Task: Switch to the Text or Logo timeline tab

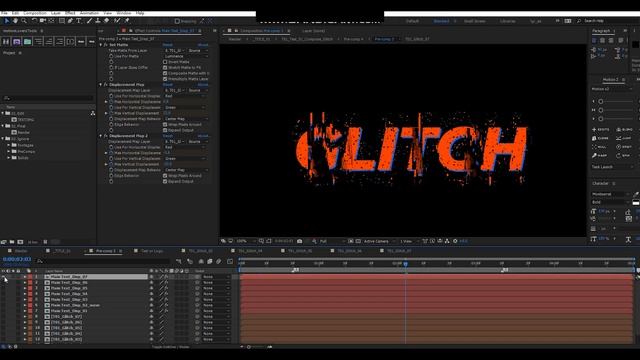Action: (x=152, y=251)
